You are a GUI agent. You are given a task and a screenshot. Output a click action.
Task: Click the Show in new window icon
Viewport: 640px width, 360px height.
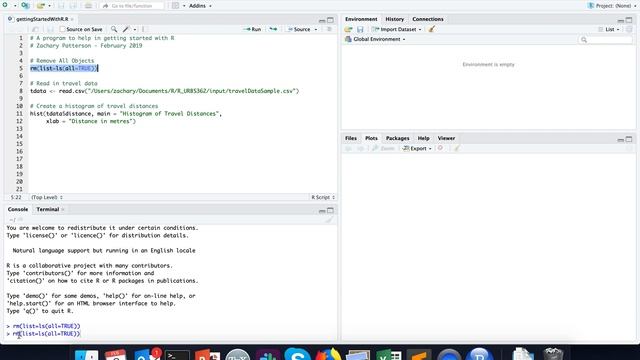tap(36, 29)
